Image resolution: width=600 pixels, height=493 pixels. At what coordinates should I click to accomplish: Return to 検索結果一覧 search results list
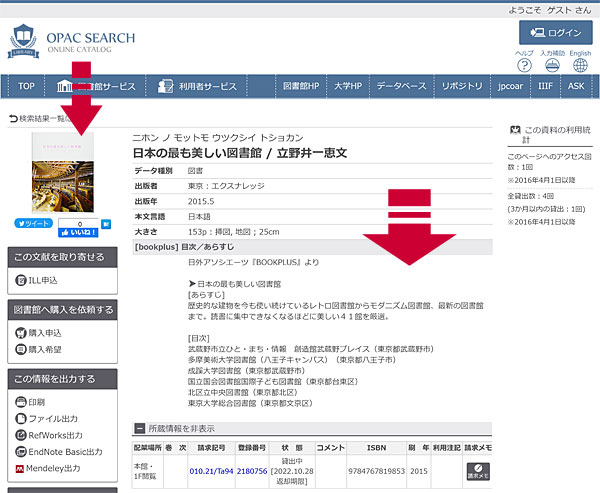[40, 119]
